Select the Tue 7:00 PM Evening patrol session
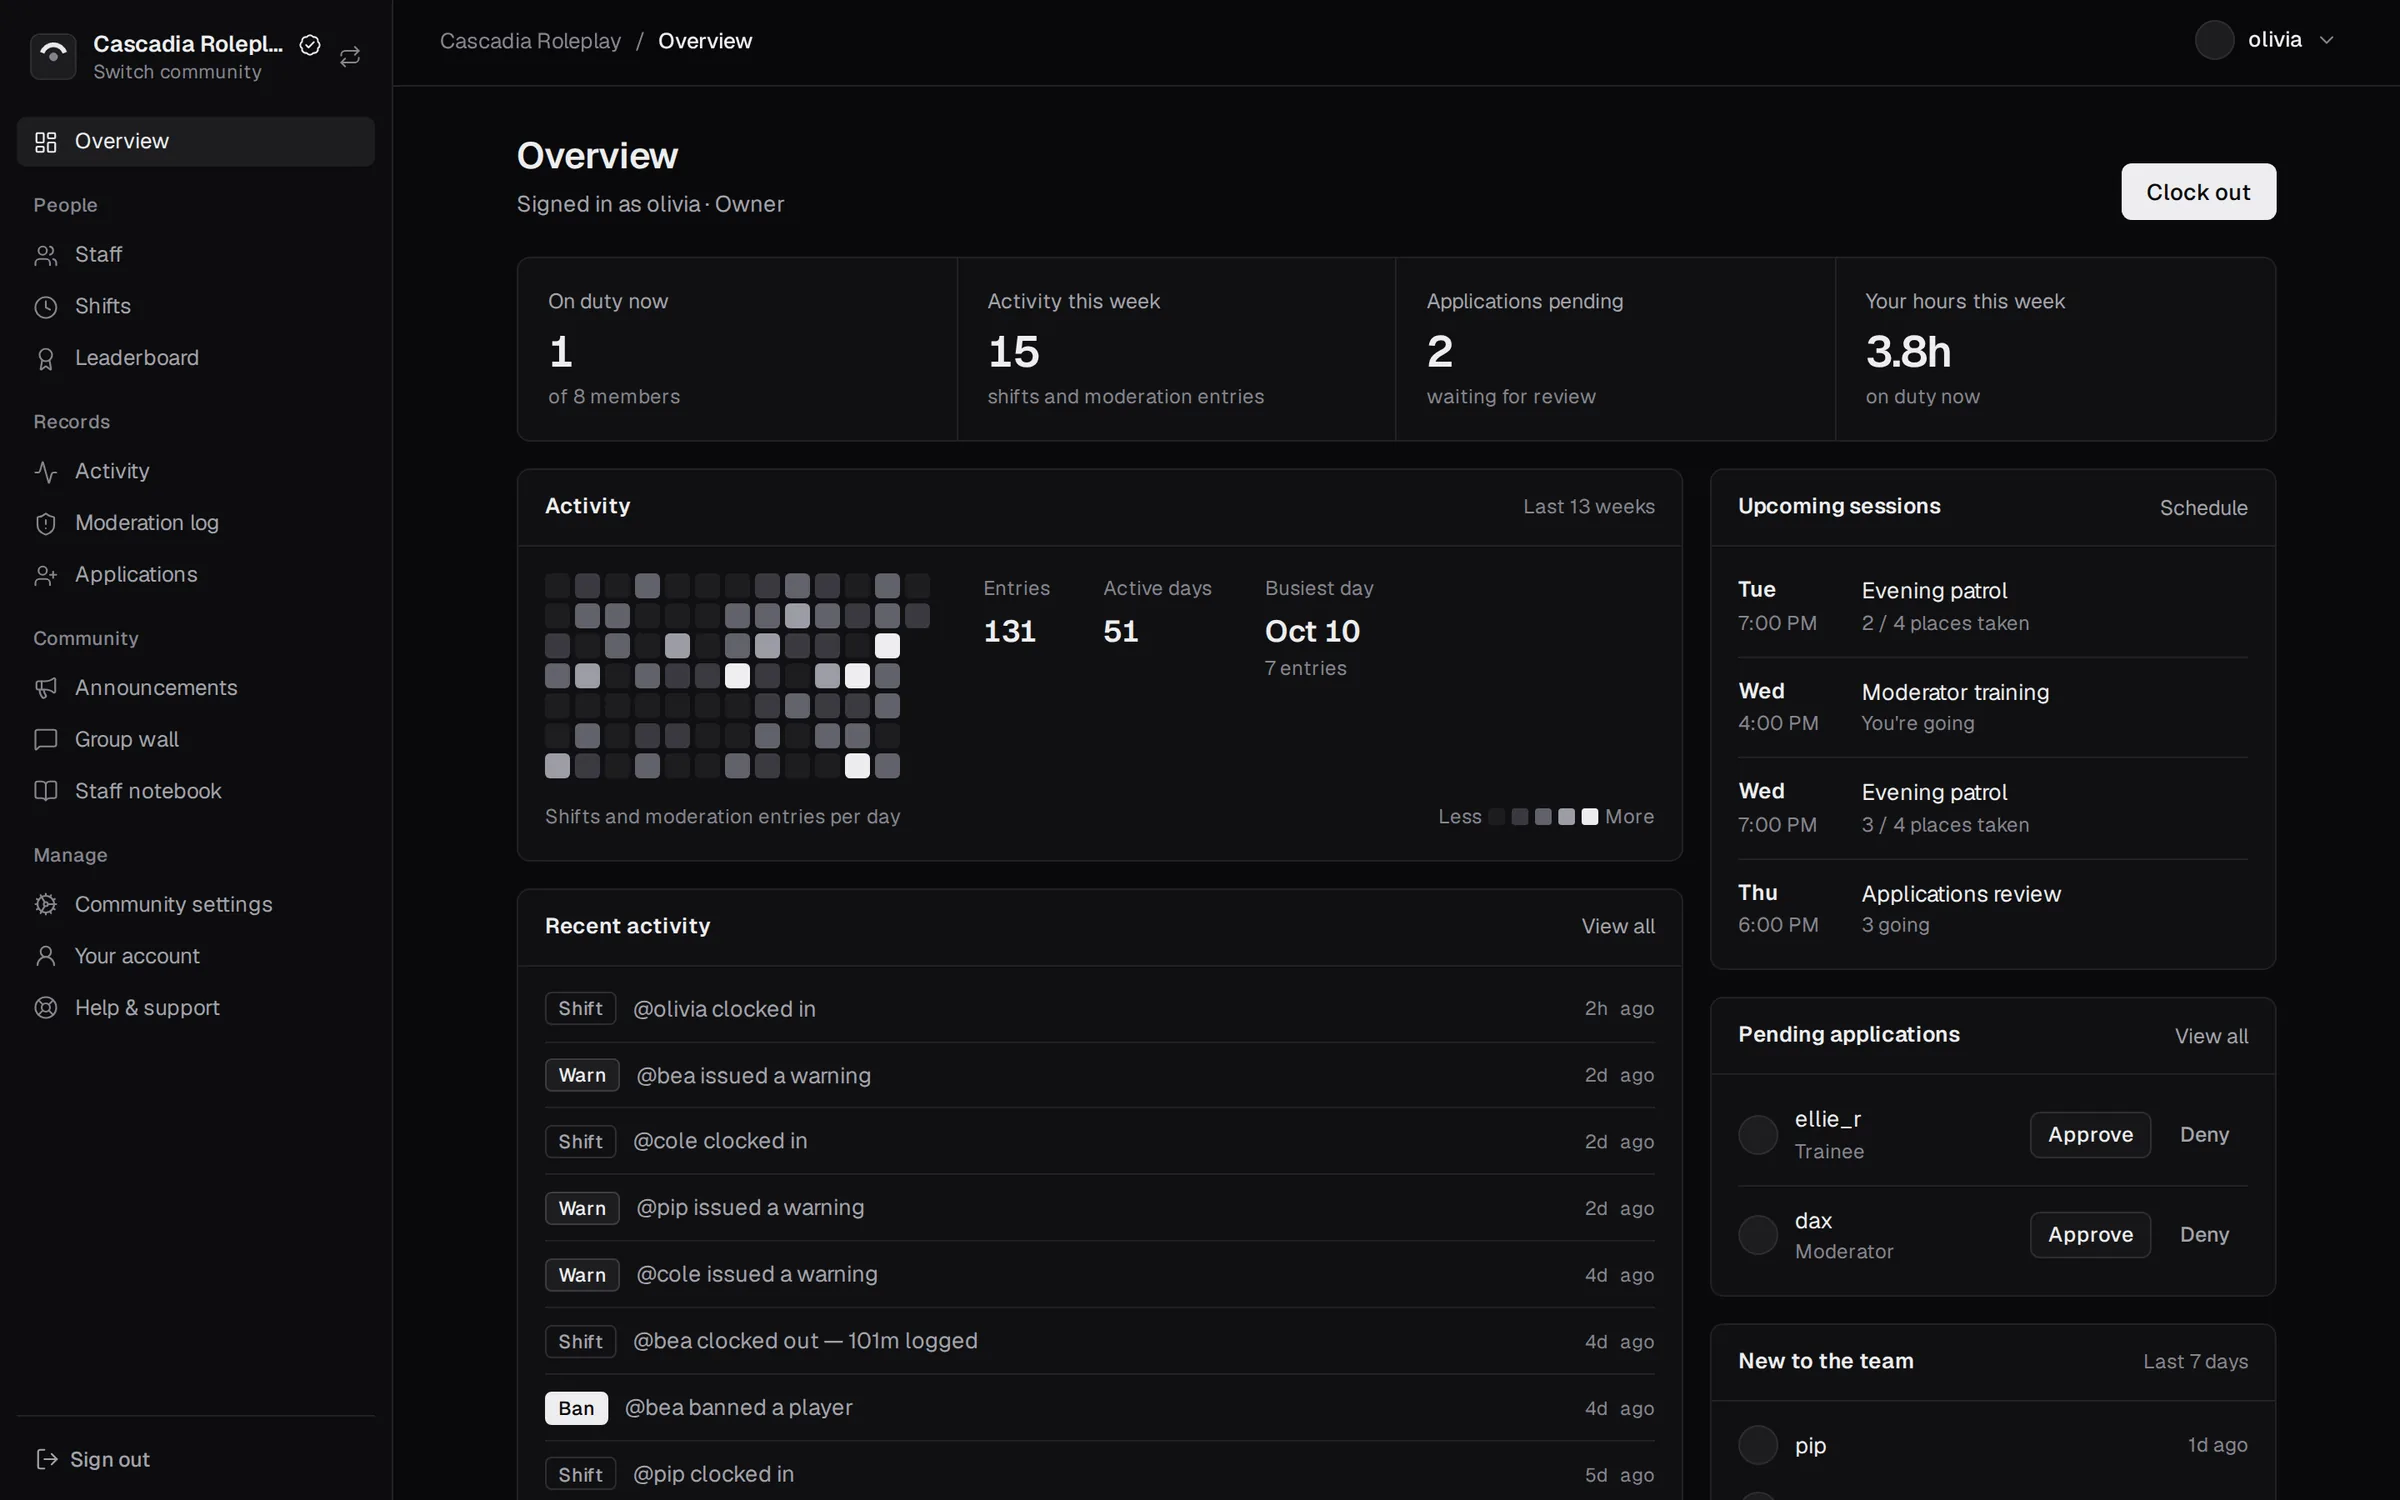The height and width of the screenshot is (1500, 2400). (1992, 607)
